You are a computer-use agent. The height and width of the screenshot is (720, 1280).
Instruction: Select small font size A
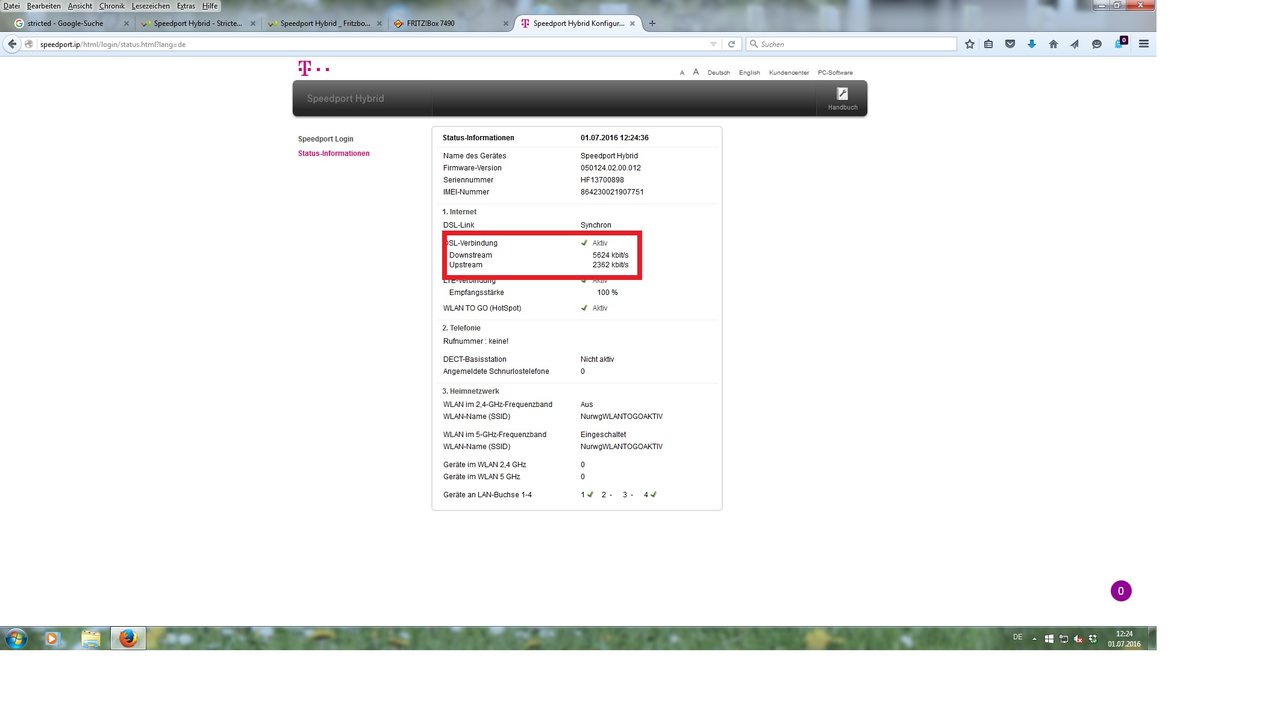(x=682, y=73)
